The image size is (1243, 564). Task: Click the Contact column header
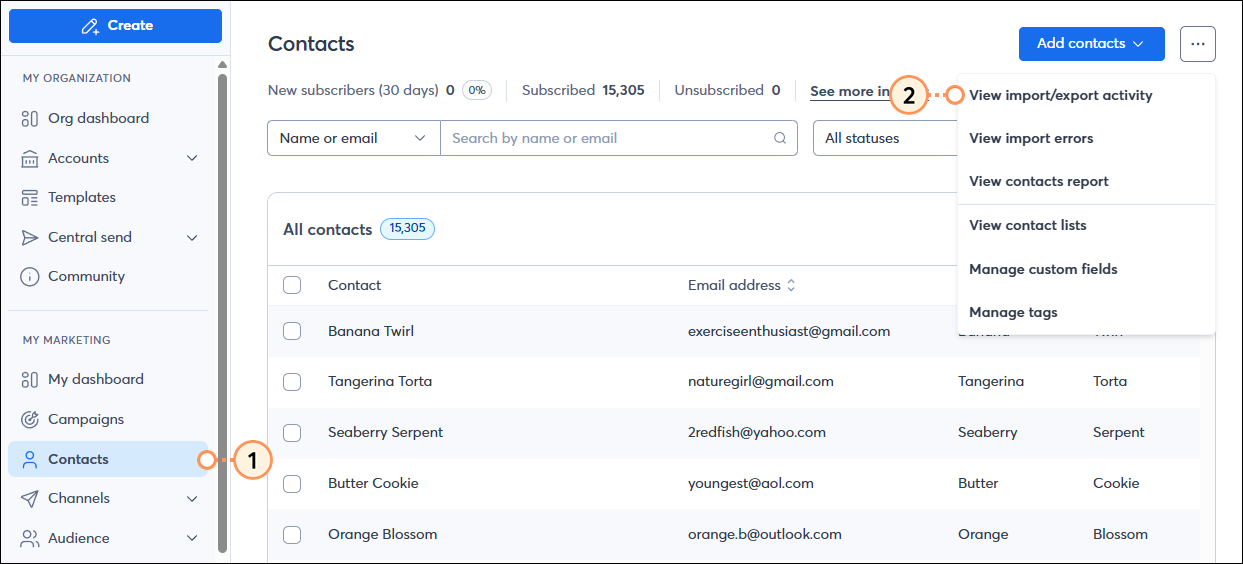point(354,285)
